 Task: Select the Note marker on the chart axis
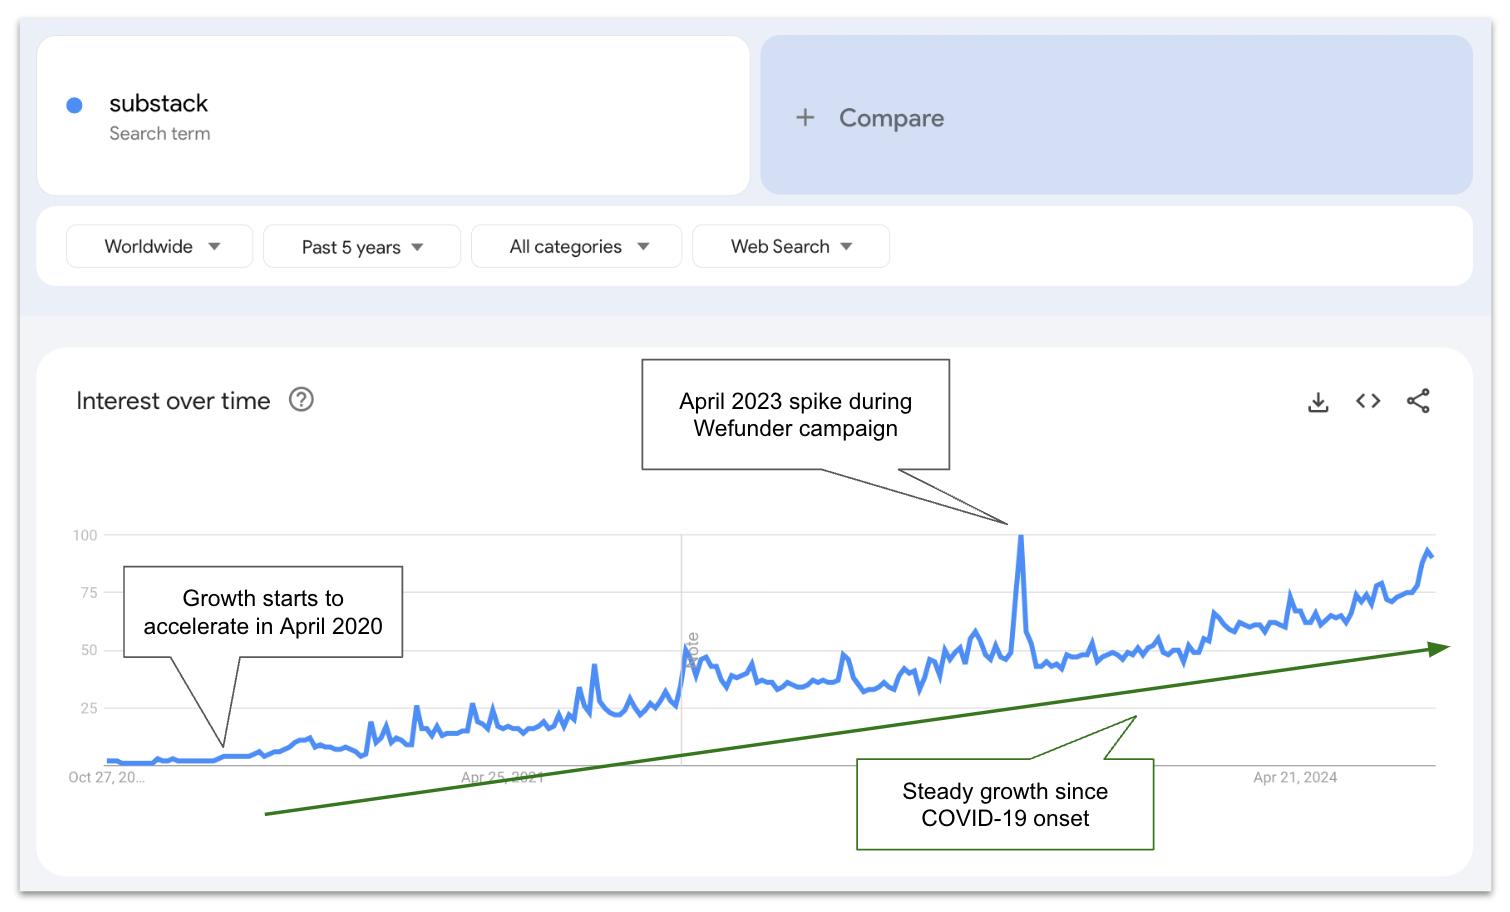[694, 648]
